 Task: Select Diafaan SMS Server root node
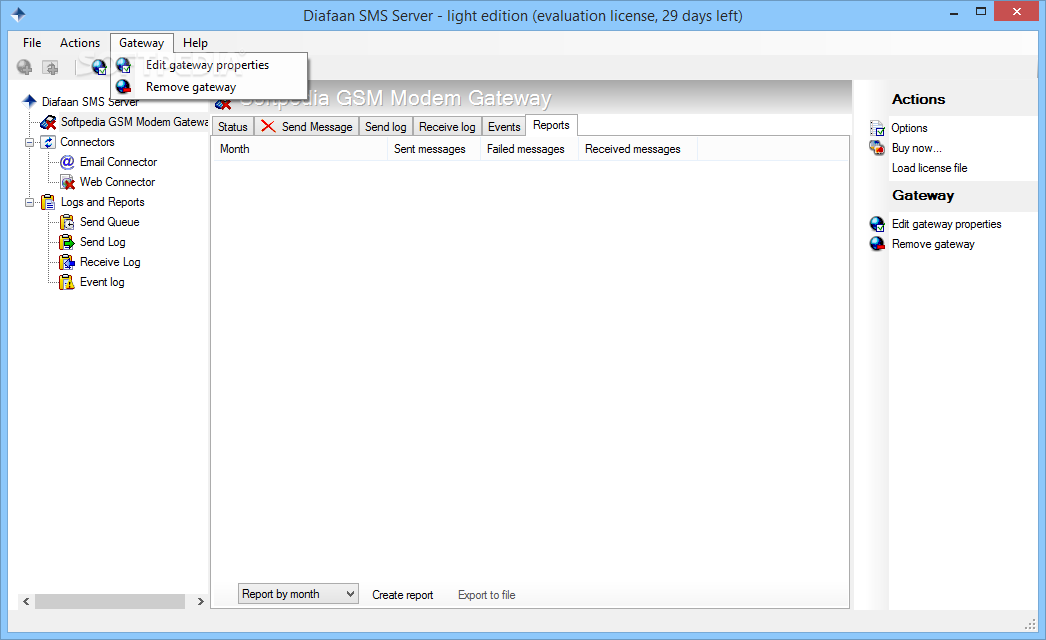point(90,102)
